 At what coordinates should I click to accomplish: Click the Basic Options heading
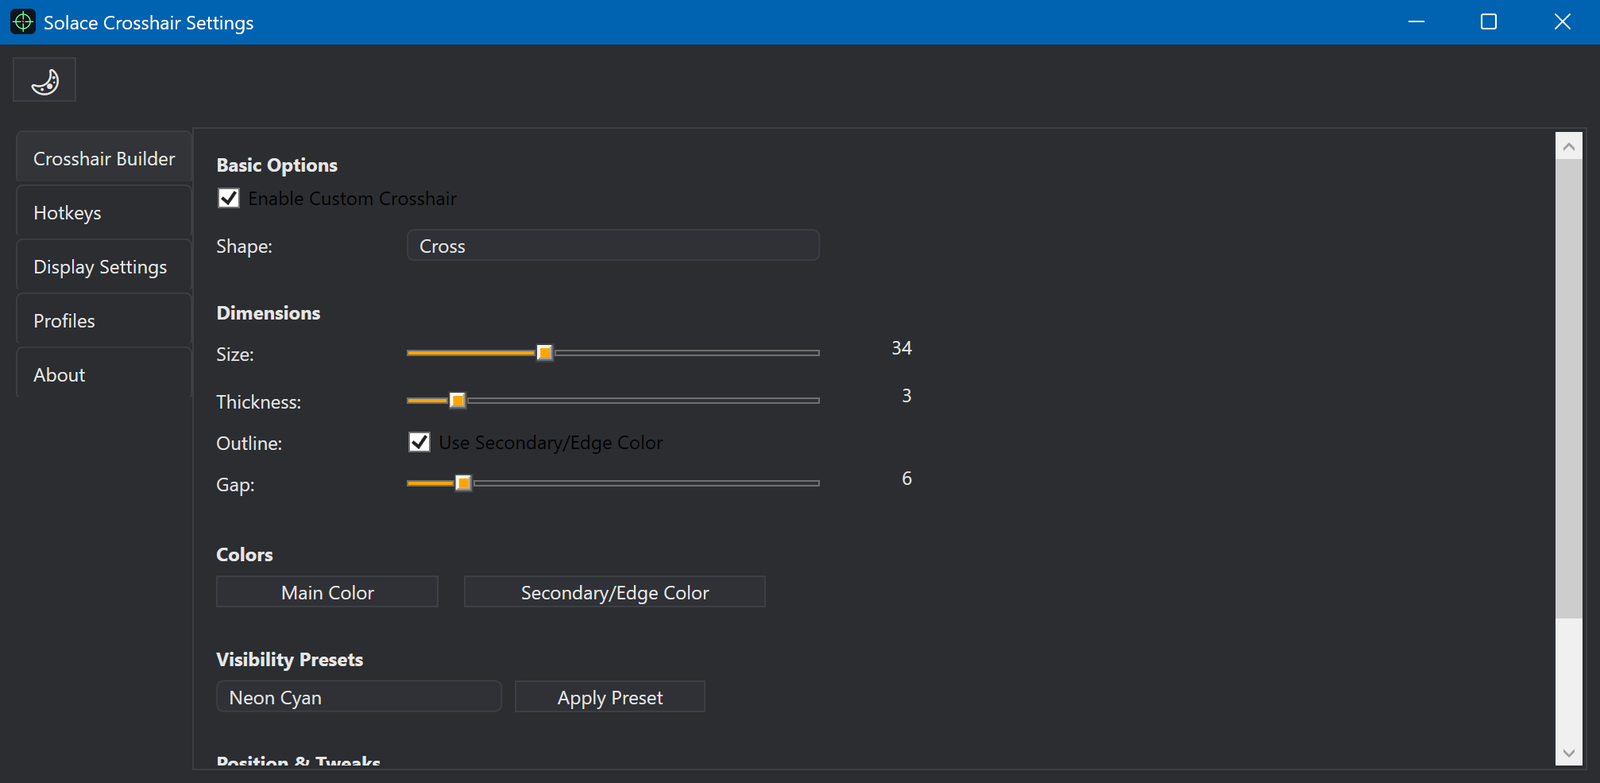pyautogui.click(x=277, y=165)
